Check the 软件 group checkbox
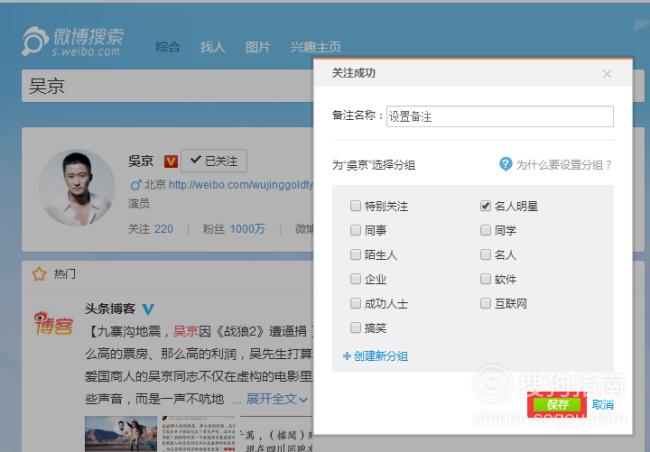The height and width of the screenshot is (452, 650). click(x=485, y=279)
